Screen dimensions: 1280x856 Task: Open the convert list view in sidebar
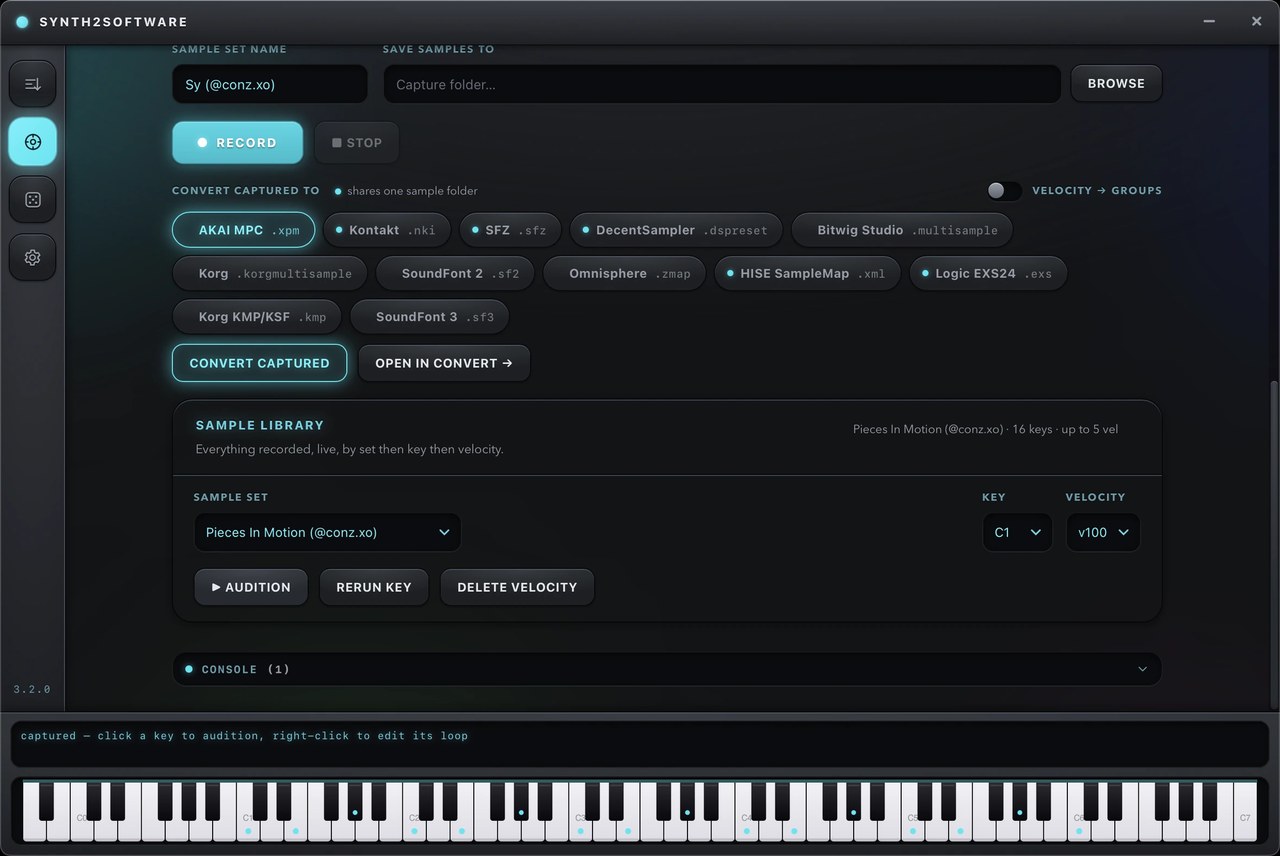(33, 84)
